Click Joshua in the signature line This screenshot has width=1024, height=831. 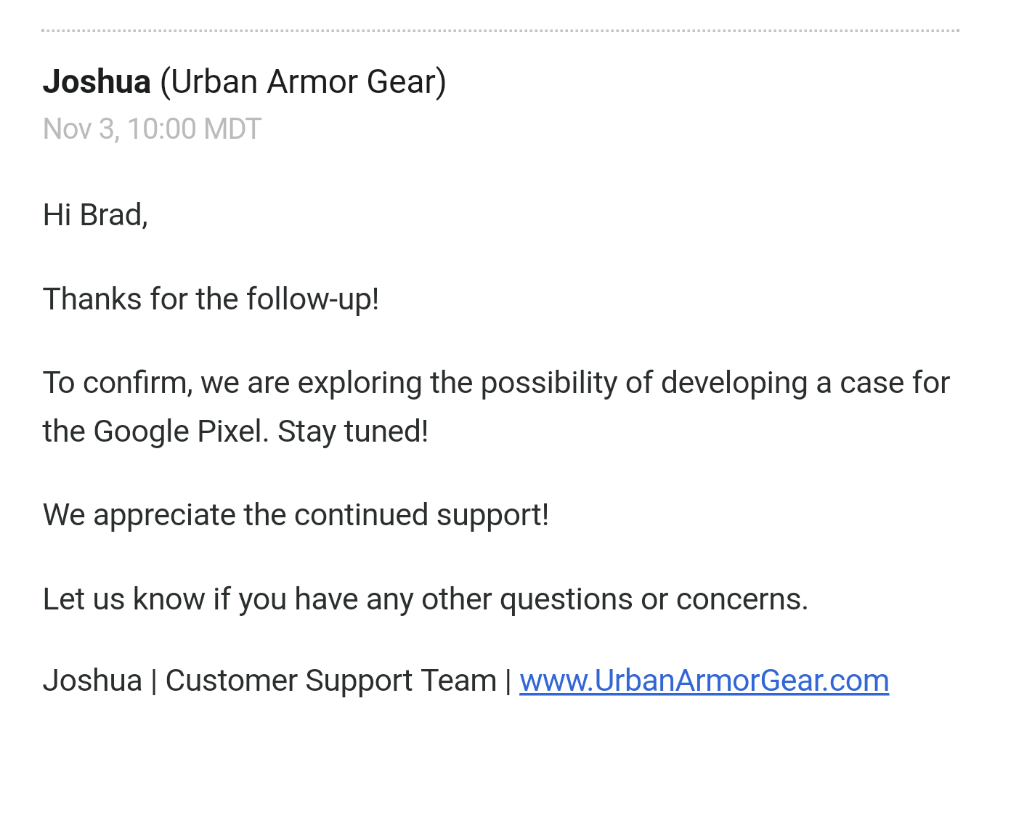(92, 681)
